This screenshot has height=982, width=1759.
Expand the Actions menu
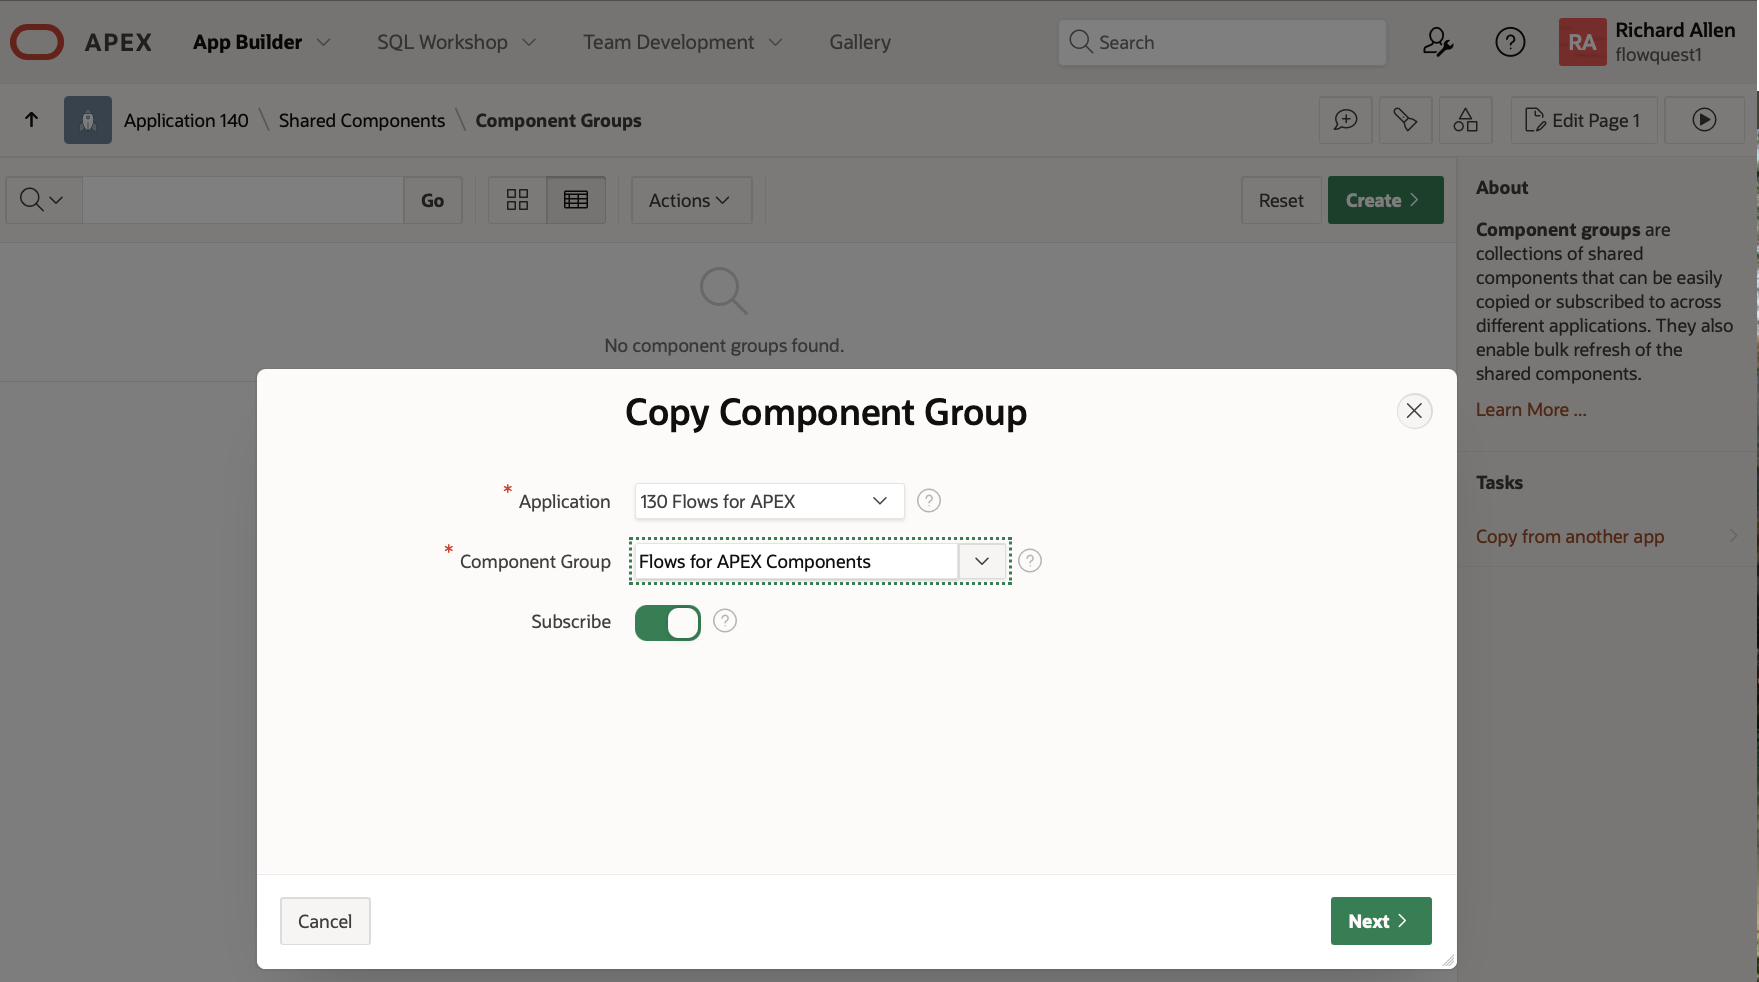(x=690, y=200)
